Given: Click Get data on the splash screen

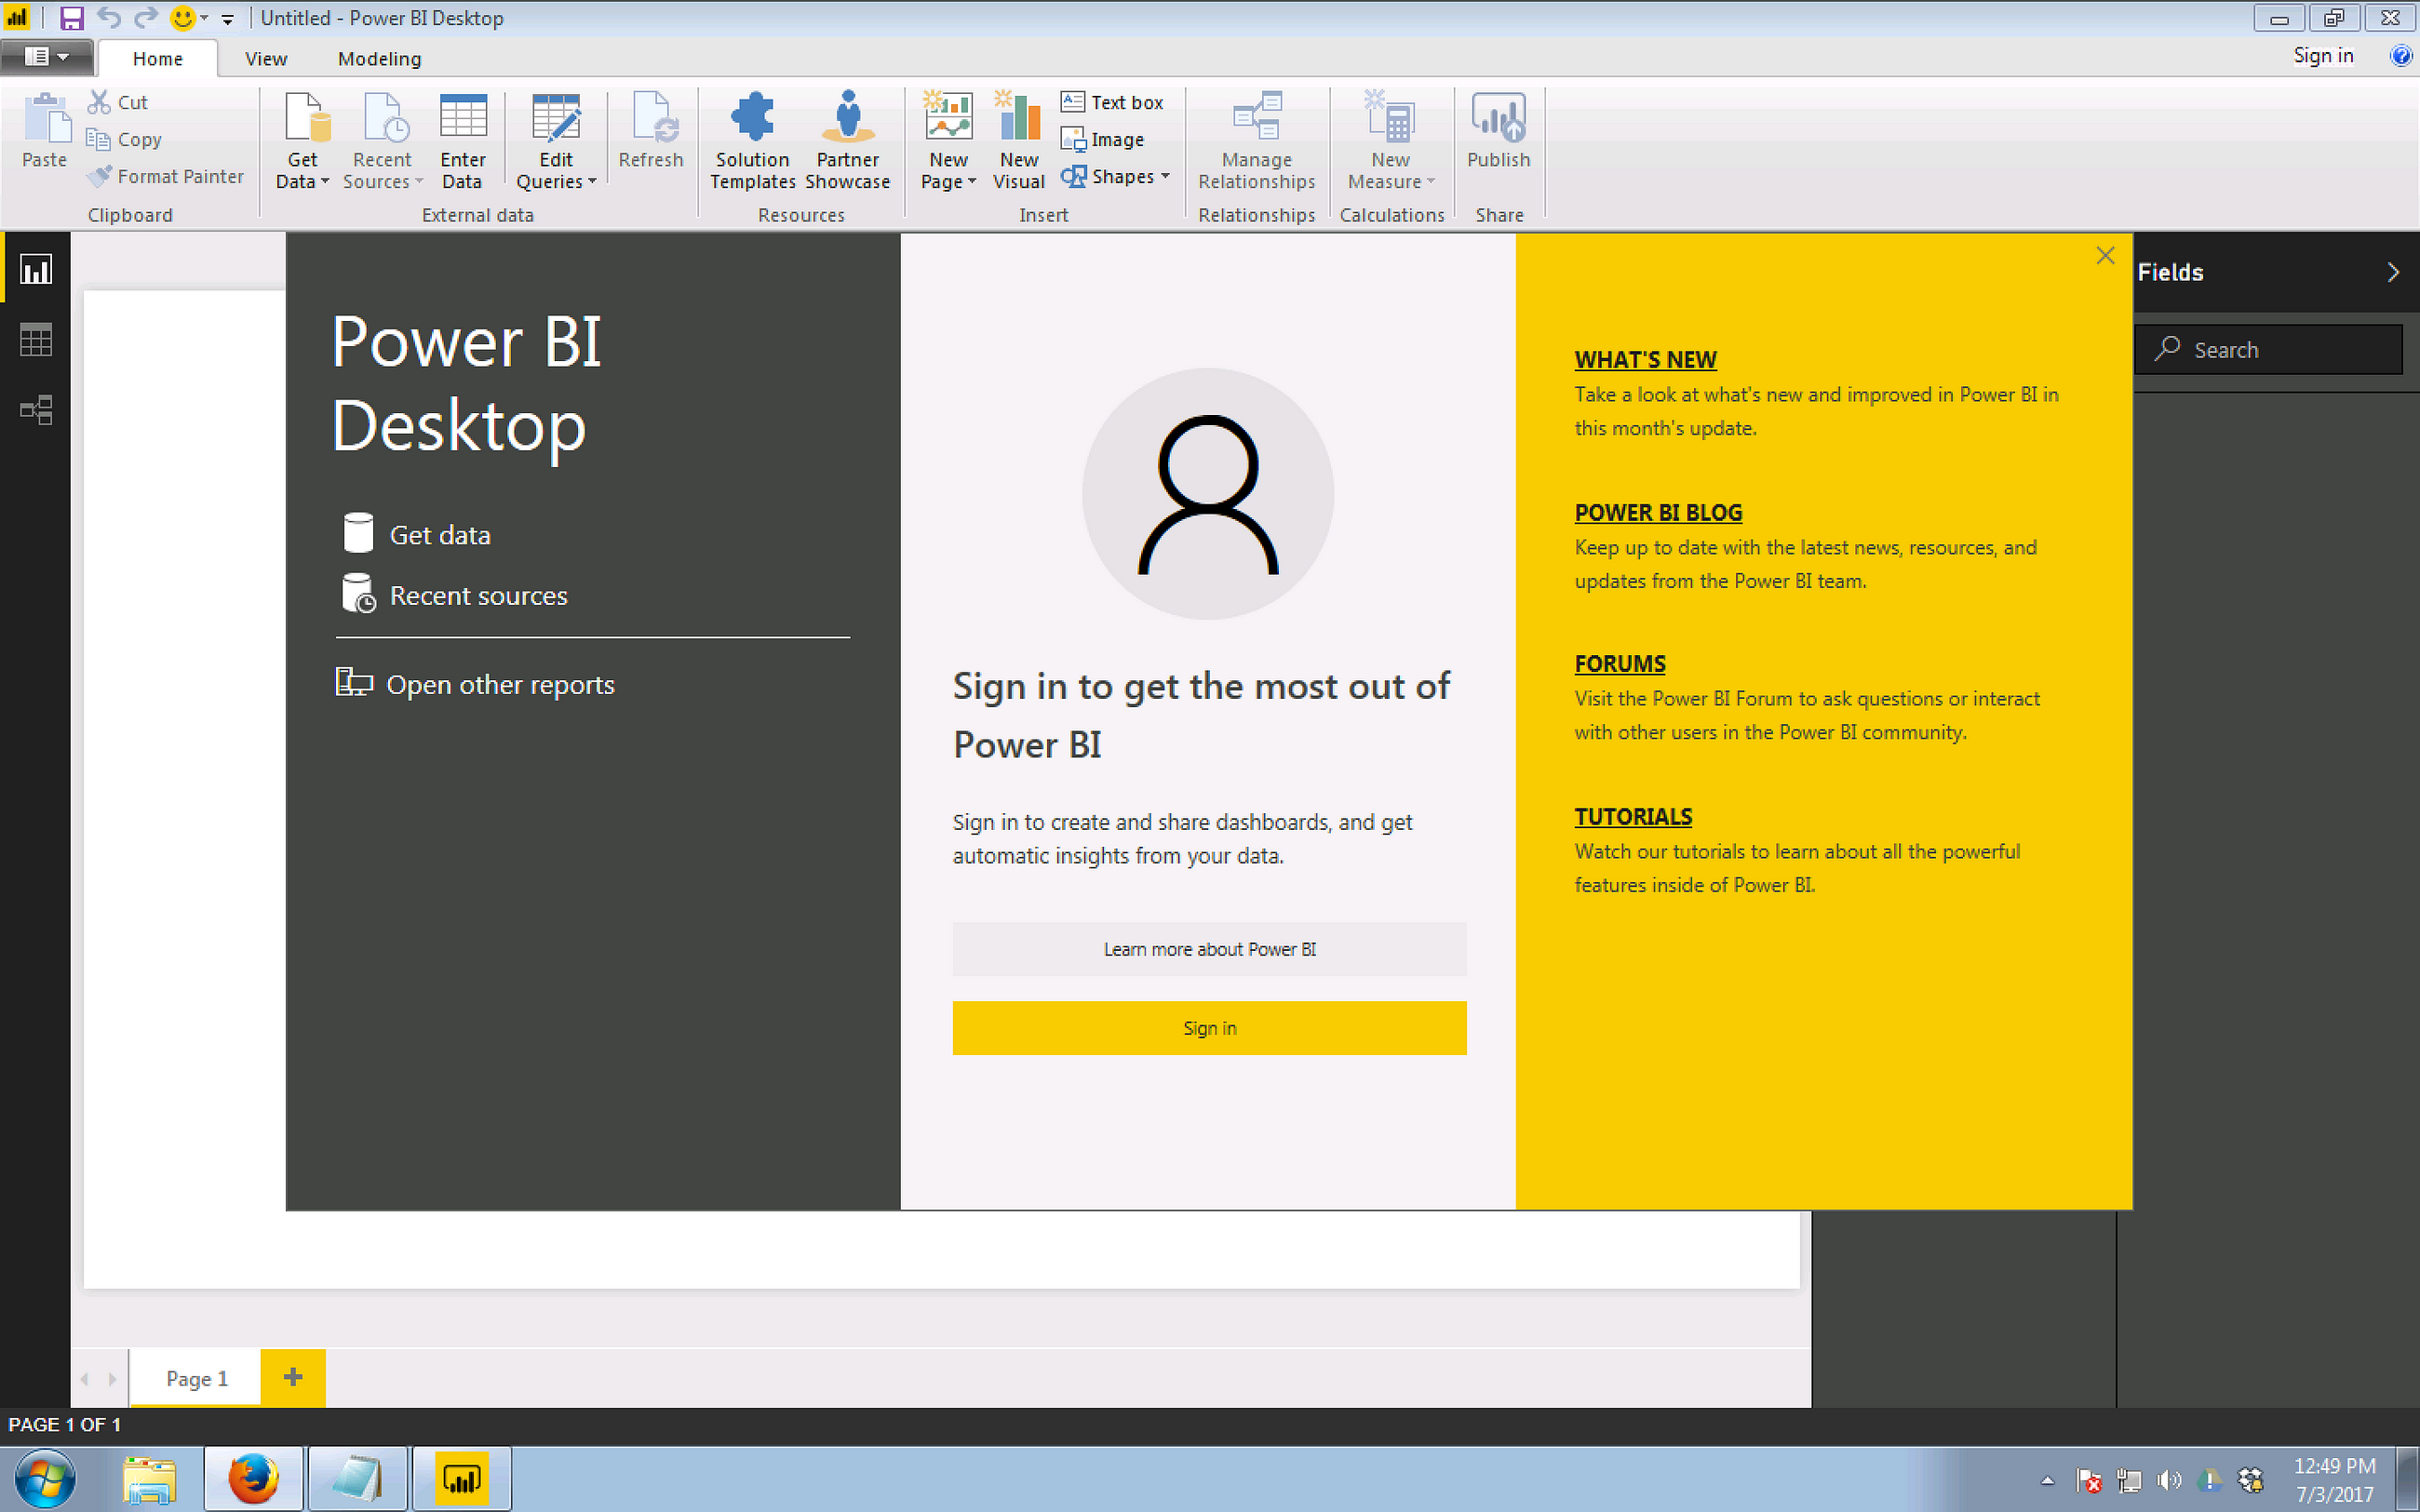Looking at the screenshot, I should coord(416,534).
